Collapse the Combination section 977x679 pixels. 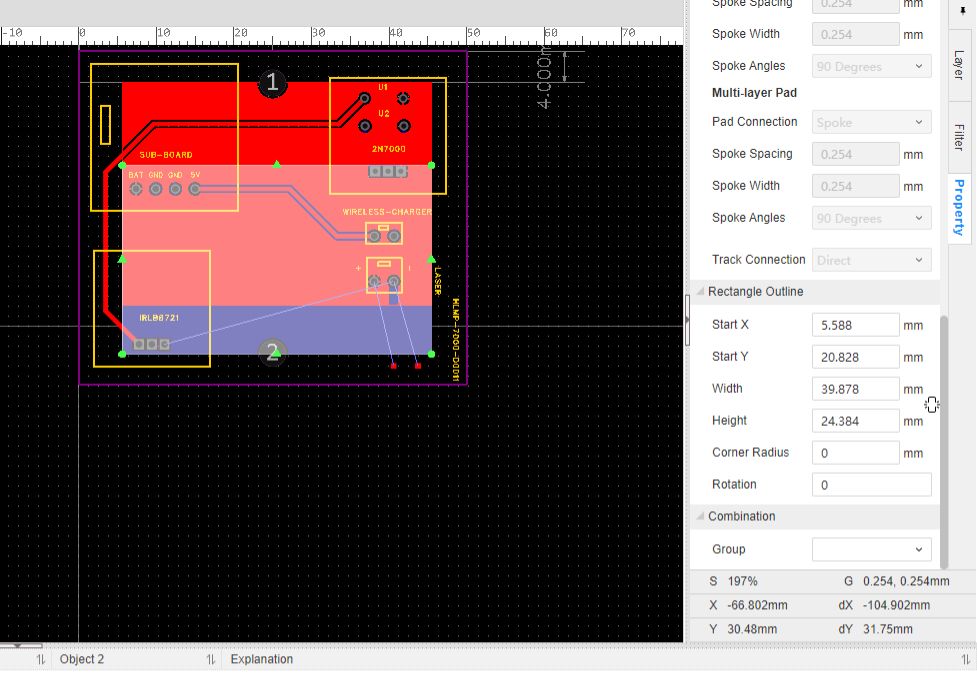(700, 517)
